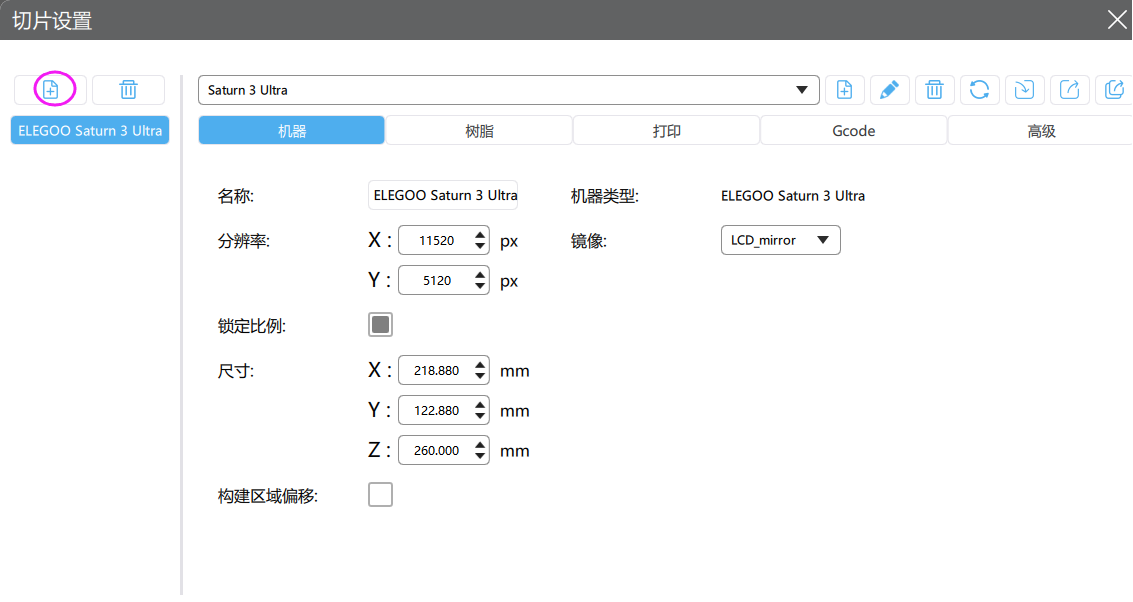Screen dimensions: 1133x602
Task: Delete the selected machine in left panel
Action: coord(129,90)
